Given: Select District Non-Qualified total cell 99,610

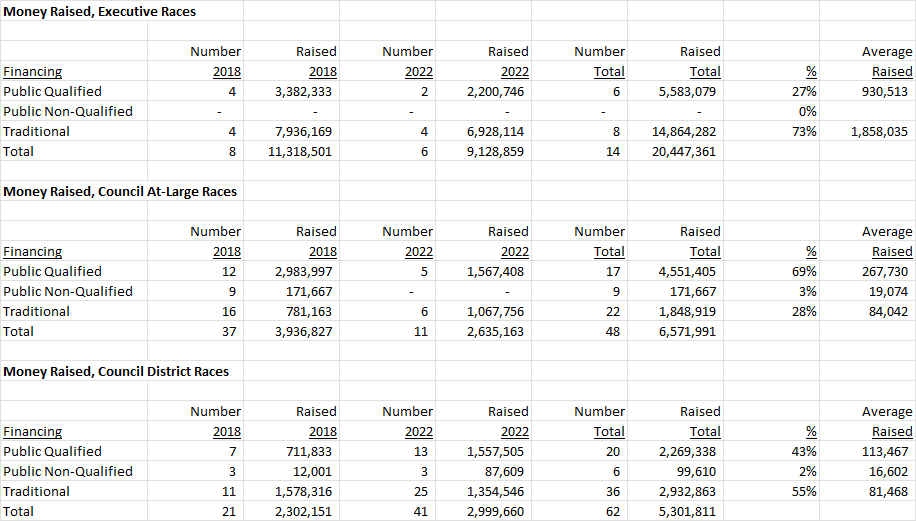Looking at the screenshot, I should coord(696,471).
